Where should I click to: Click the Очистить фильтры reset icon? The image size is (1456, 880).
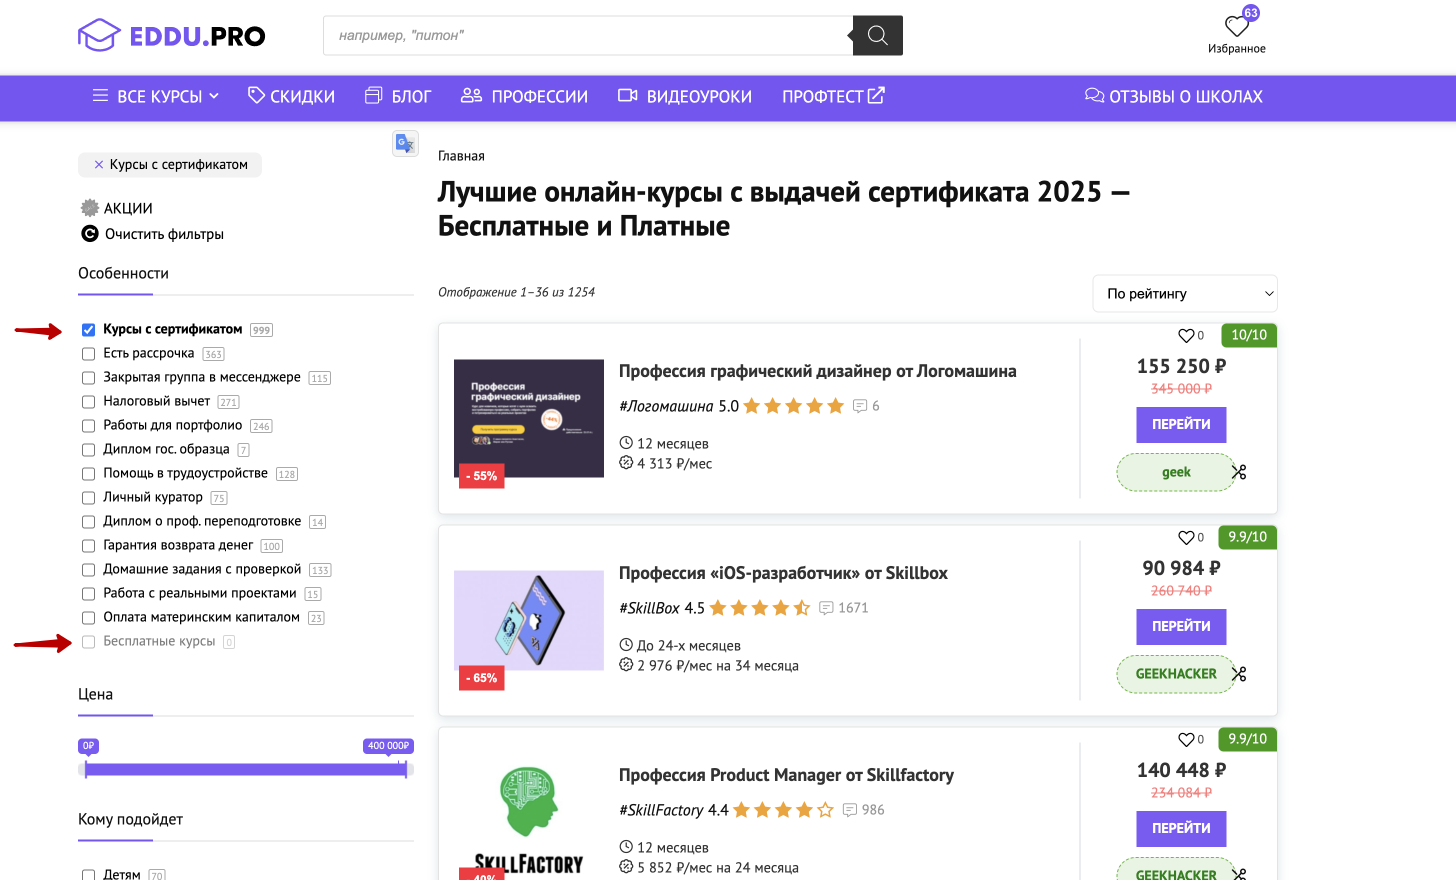(90, 234)
